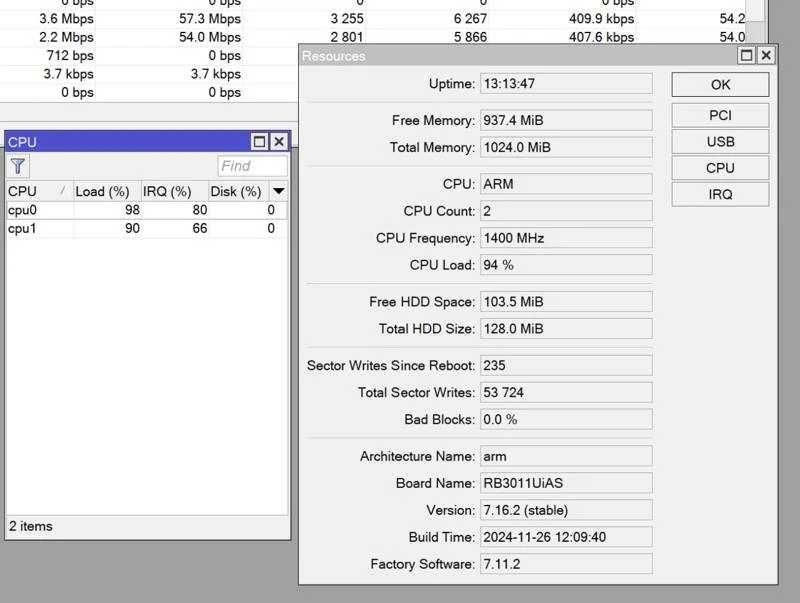Click the Total Memory field 1024.0 MiB
The image size is (800, 603).
(x=566, y=147)
